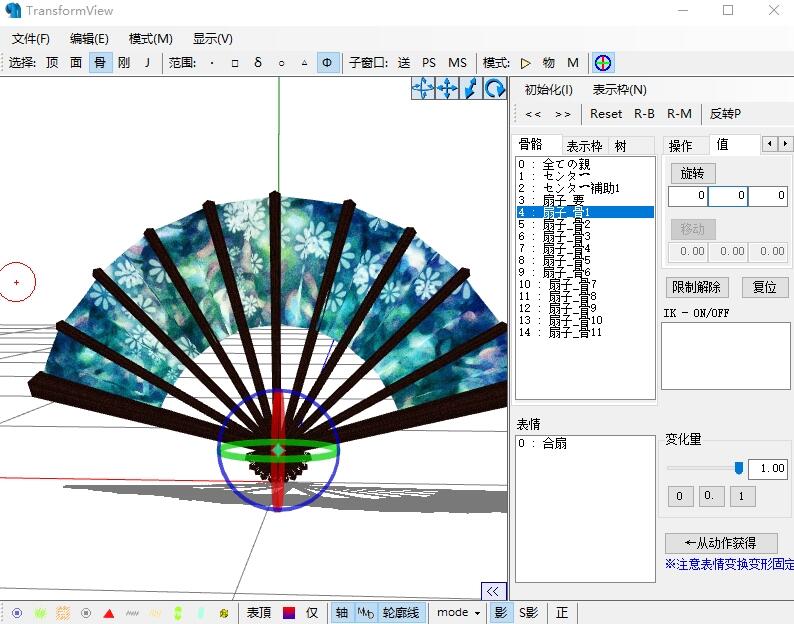The image size is (794, 624).
Task: Click the play triangle mode icon
Action: [x=525, y=63]
